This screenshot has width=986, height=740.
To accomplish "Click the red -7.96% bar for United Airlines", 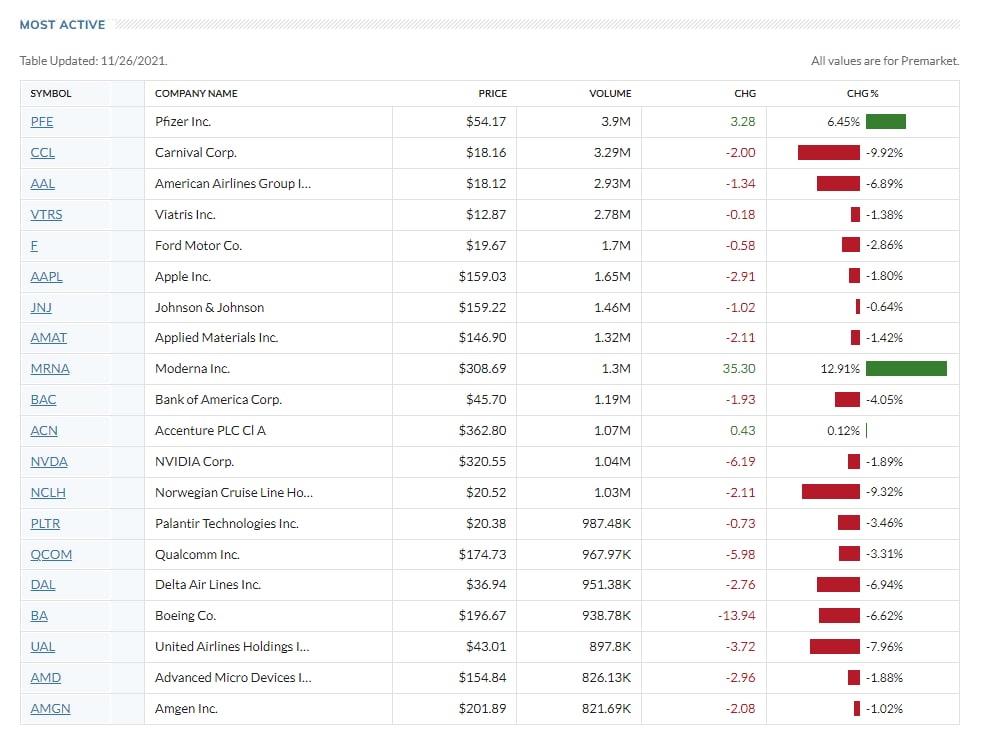I will click(x=835, y=646).
